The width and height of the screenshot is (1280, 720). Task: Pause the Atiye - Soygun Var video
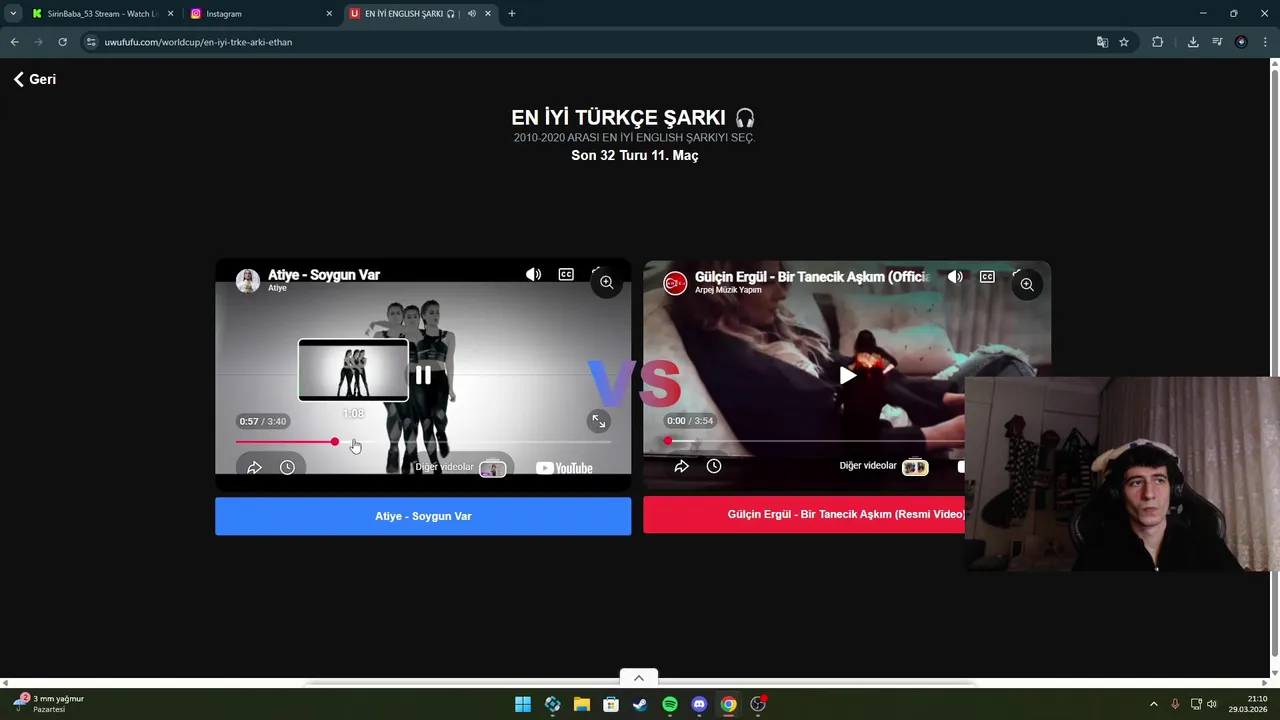pos(423,375)
